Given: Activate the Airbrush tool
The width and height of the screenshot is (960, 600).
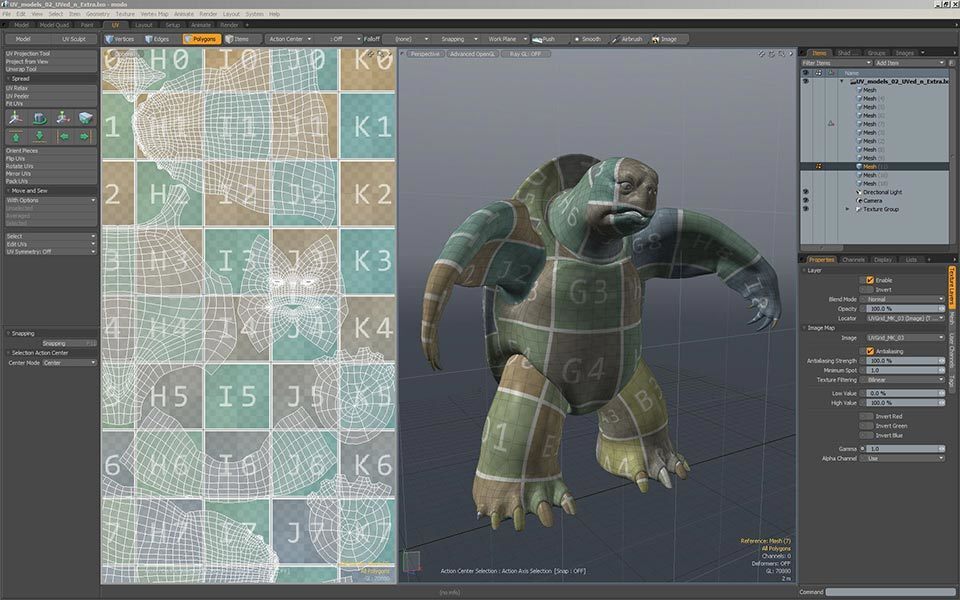Looking at the screenshot, I should coord(628,39).
